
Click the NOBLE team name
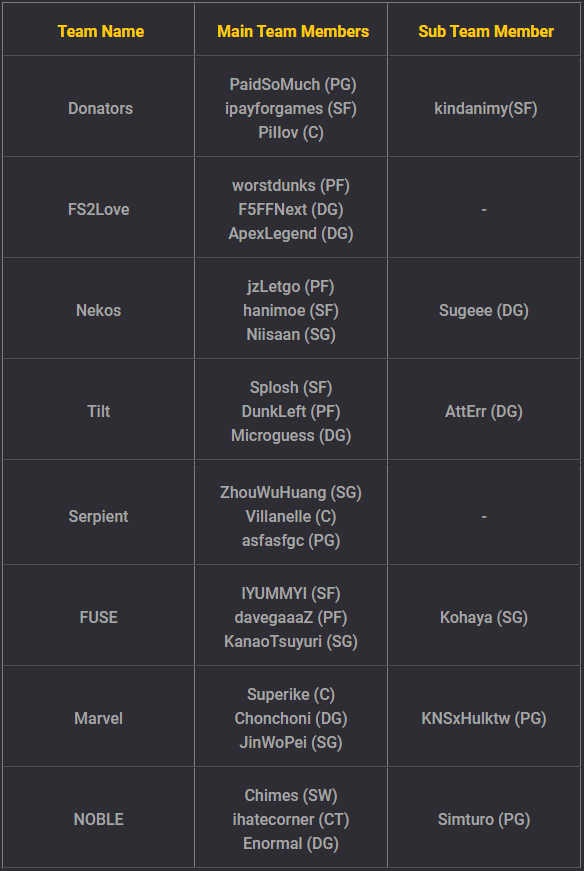98,820
